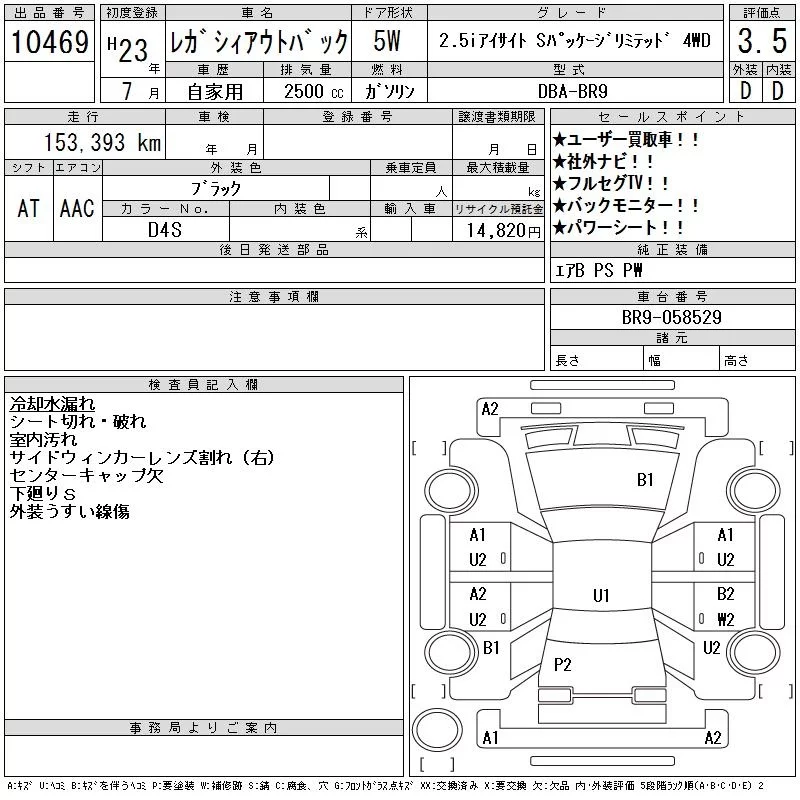
Task: Click the chassis number BR9-058529
Action: (671, 317)
